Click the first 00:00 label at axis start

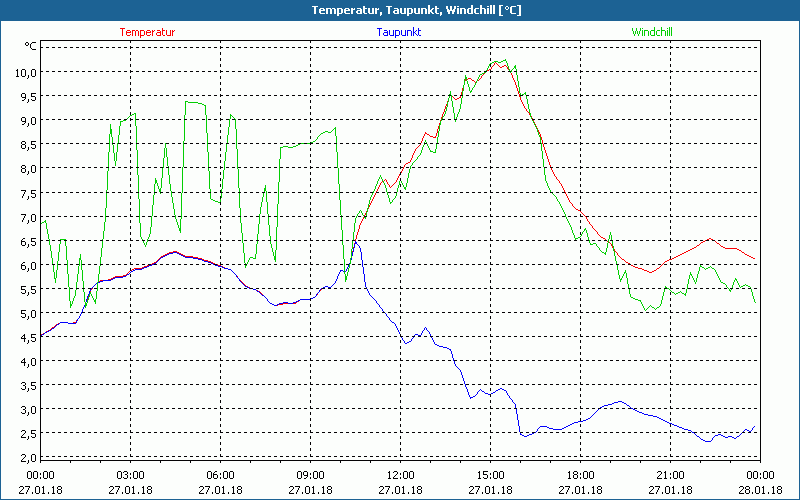click(x=40, y=475)
